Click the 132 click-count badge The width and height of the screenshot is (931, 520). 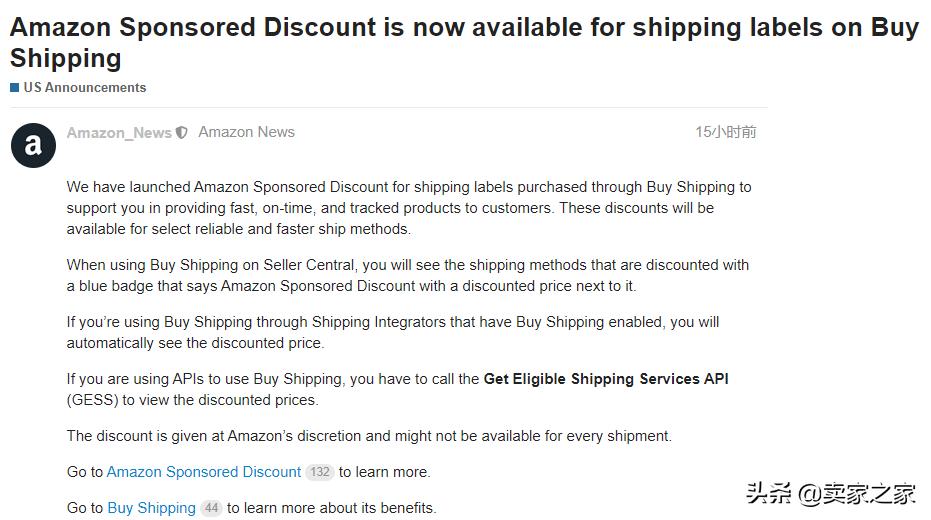click(319, 472)
